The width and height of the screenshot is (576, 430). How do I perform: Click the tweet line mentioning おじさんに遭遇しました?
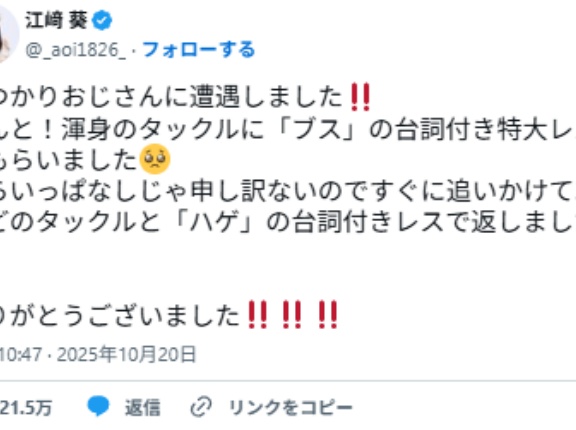pyautogui.click(x=186, y=97)
